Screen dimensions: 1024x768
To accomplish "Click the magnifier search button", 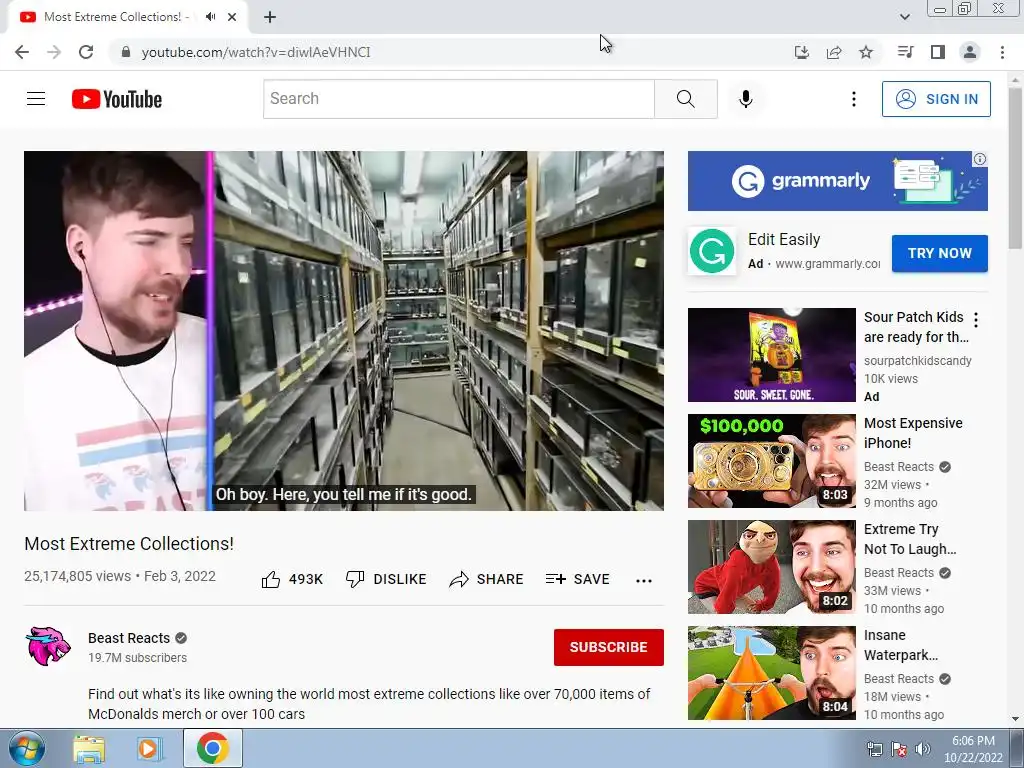I will [686, 99].
